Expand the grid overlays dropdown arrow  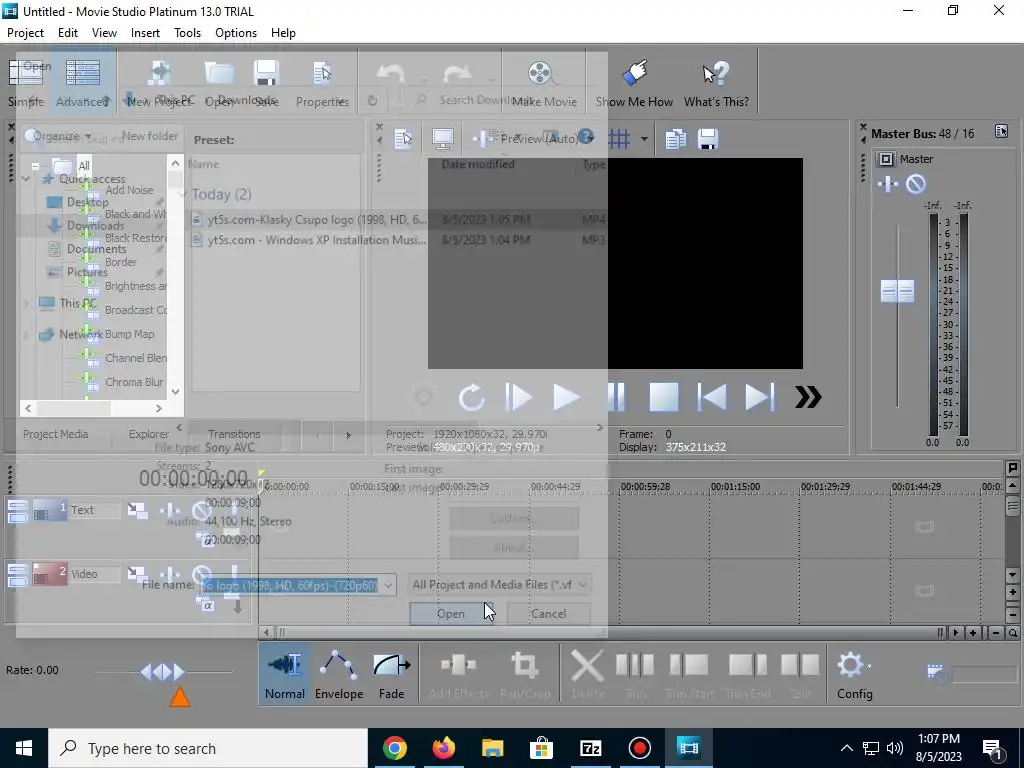click(644, 138)
